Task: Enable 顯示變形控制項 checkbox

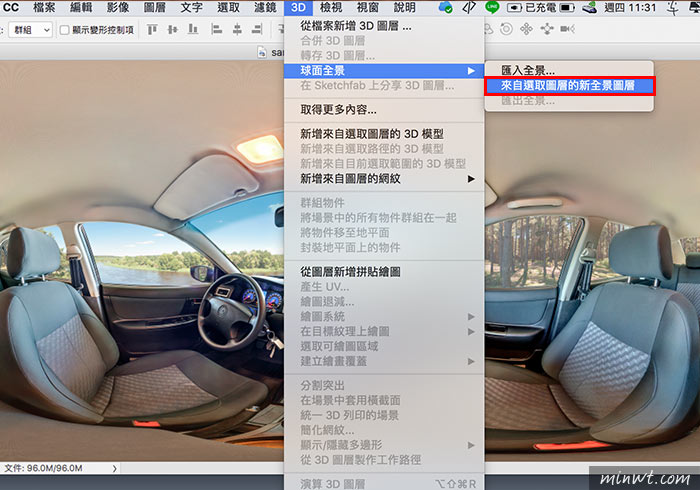Action: click(64, 30)
